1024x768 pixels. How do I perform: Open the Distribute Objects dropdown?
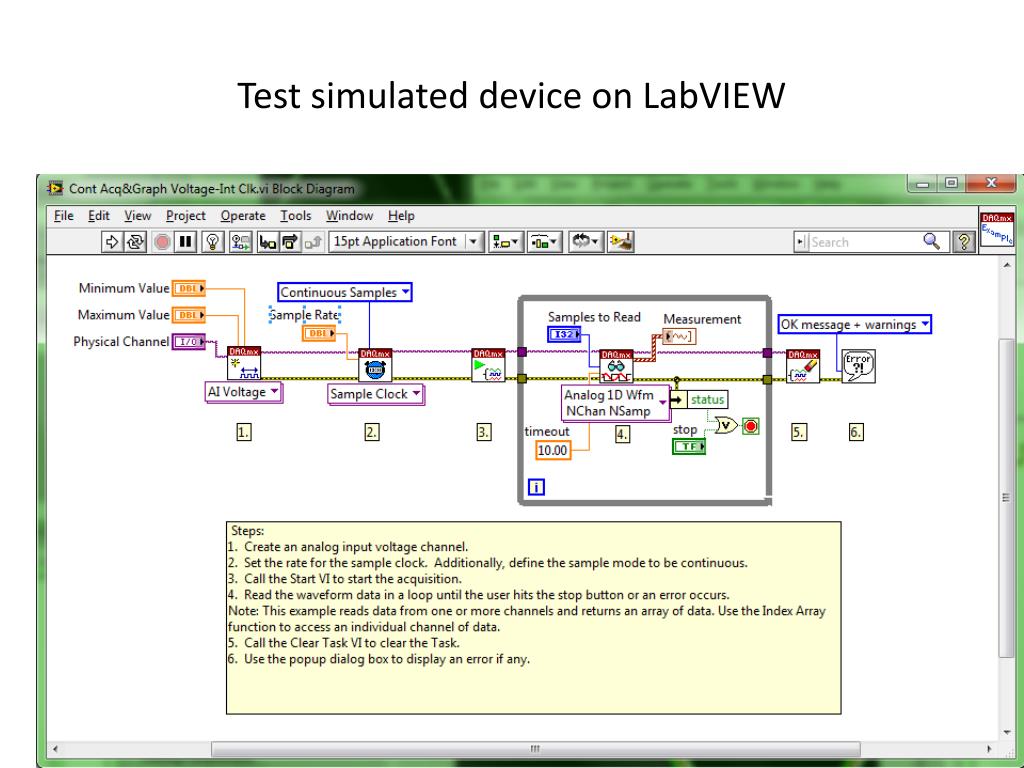(544, 242)
